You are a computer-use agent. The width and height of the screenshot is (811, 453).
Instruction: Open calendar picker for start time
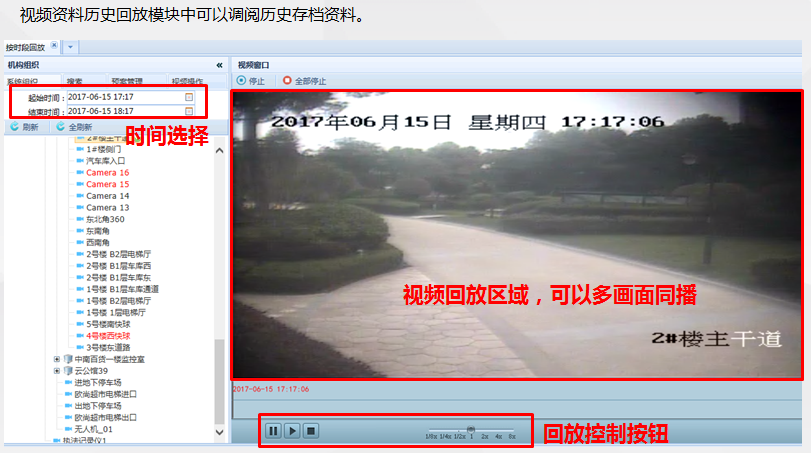point(189,97)
